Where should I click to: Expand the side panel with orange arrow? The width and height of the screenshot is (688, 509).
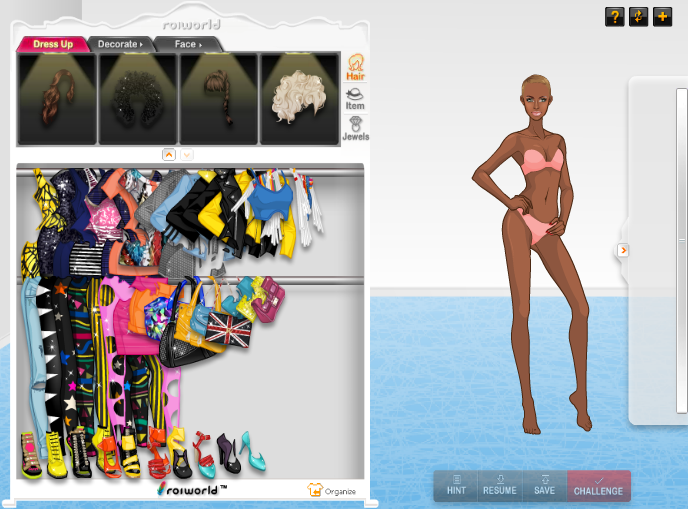[623, 250]
